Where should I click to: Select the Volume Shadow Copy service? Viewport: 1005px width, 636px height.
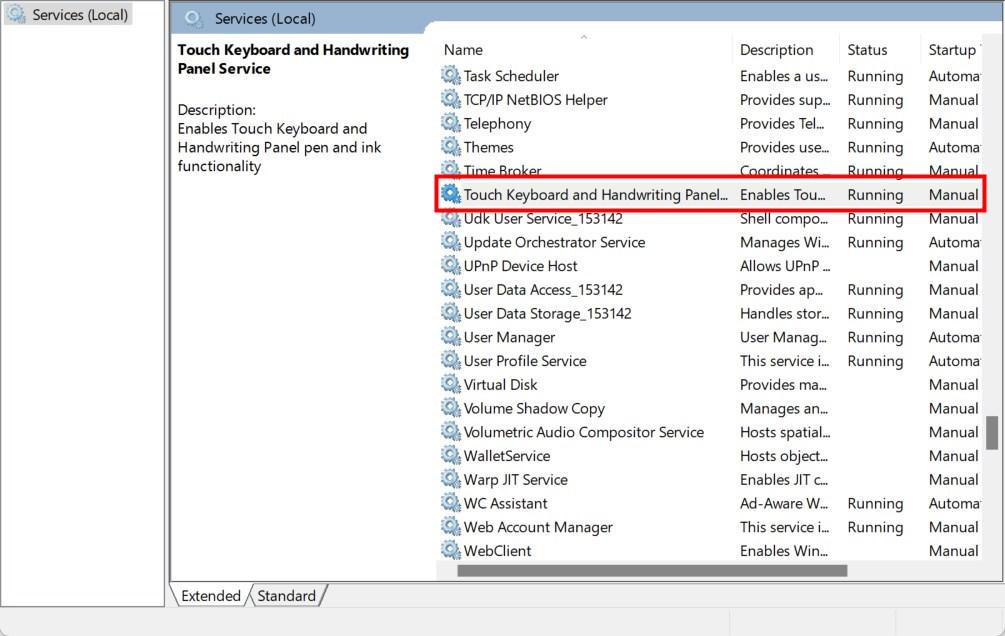(x=534, y=408)
